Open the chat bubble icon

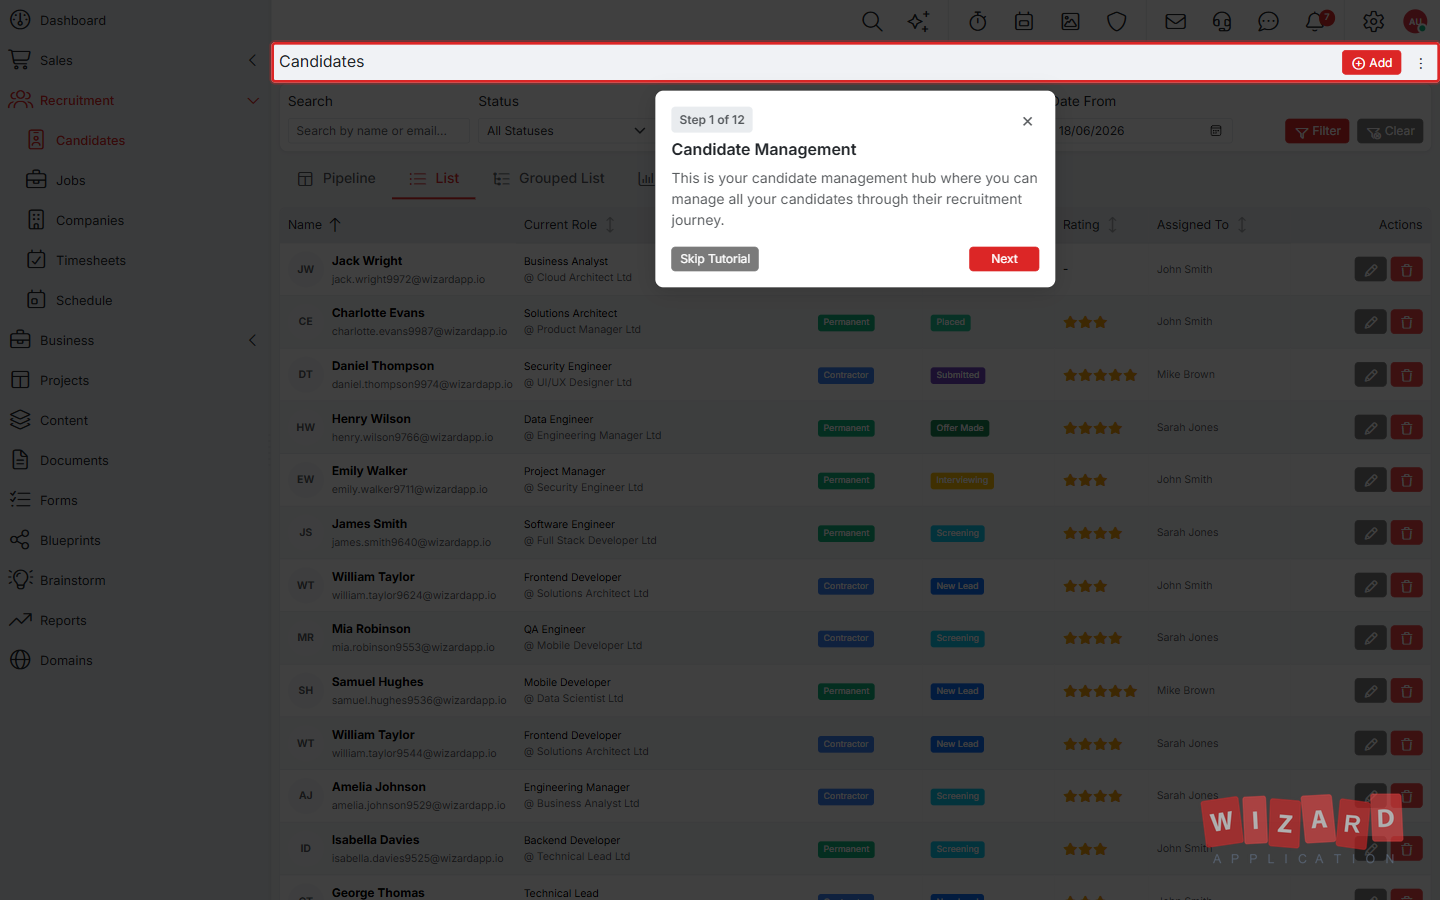click(x=1268, y=21)
